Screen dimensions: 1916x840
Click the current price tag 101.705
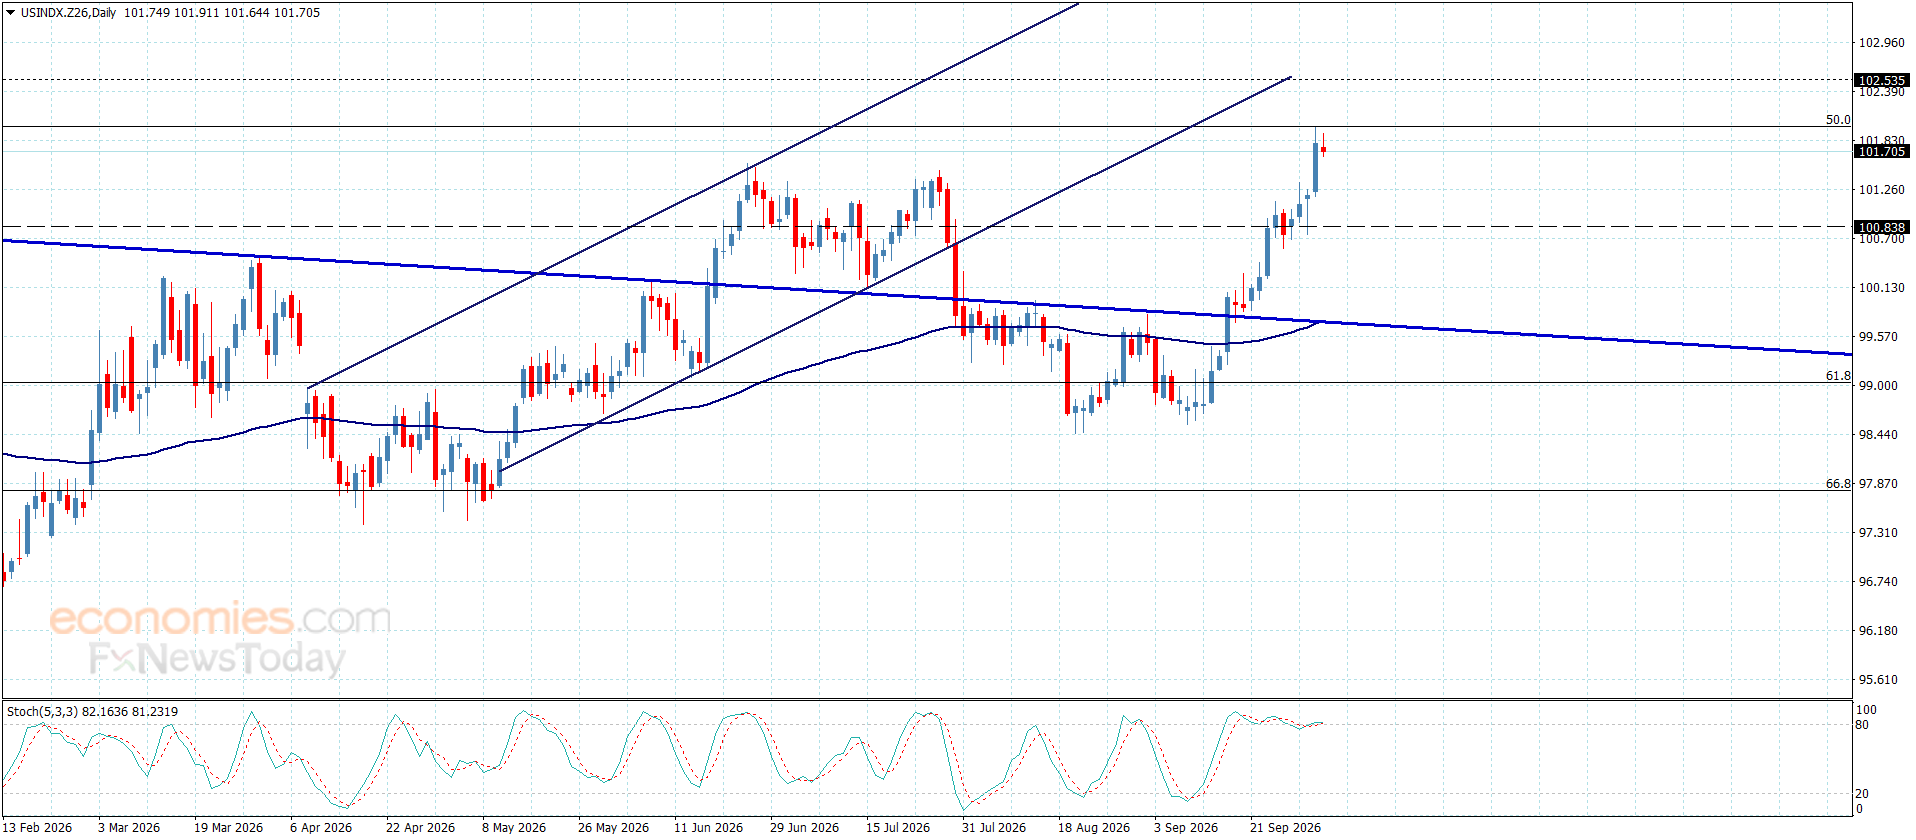pos(1881,151)
